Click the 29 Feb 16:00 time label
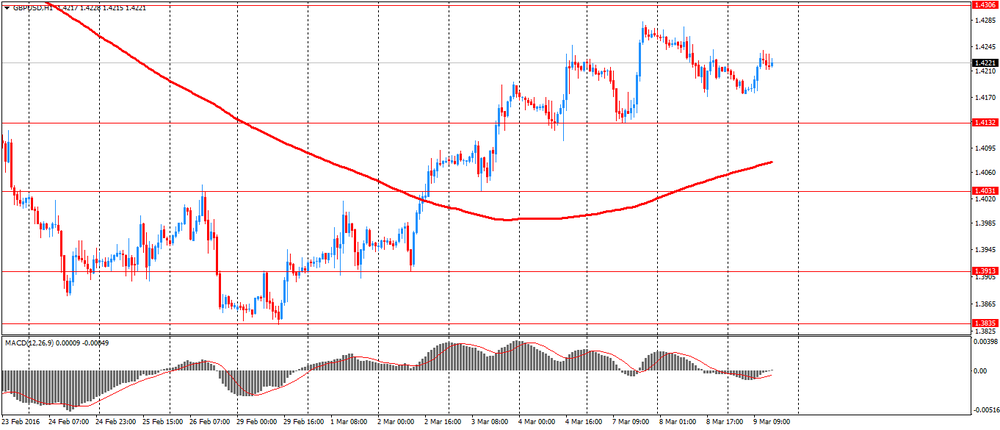This screenshot has height=430, width=1000. click(304, 422)
